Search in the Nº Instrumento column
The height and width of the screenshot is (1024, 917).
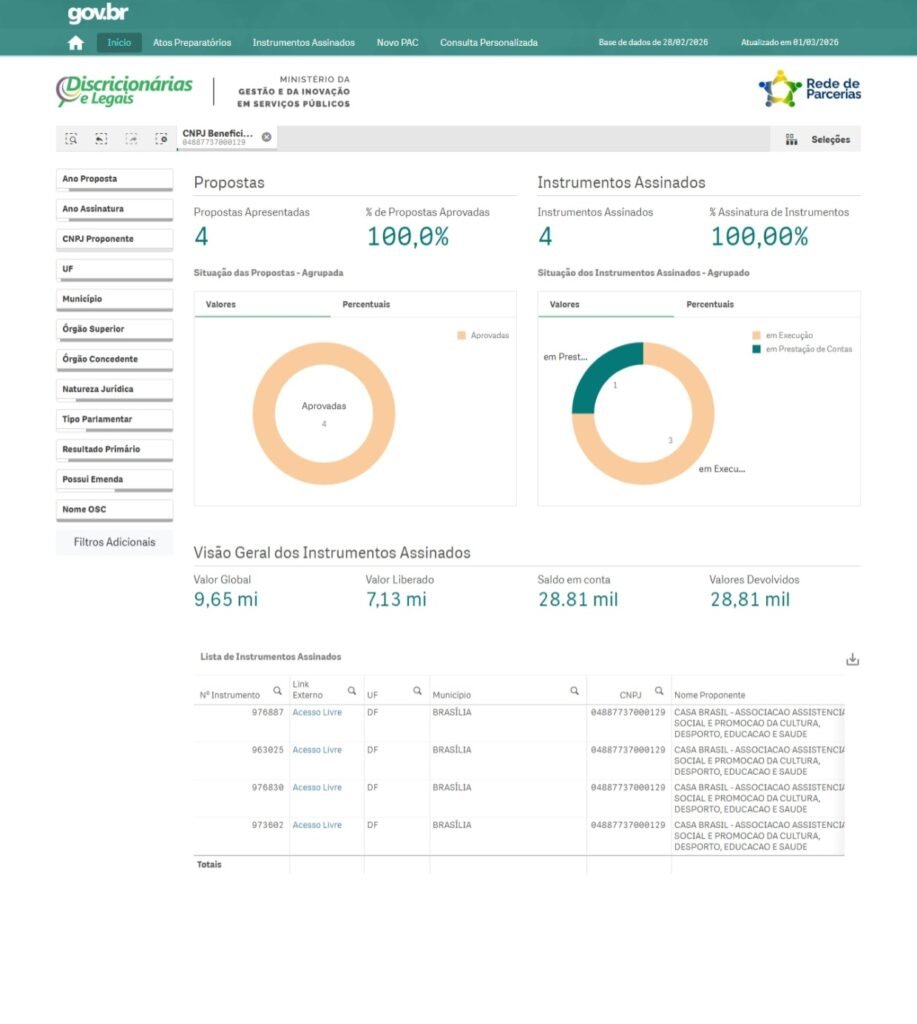[277, 691]
